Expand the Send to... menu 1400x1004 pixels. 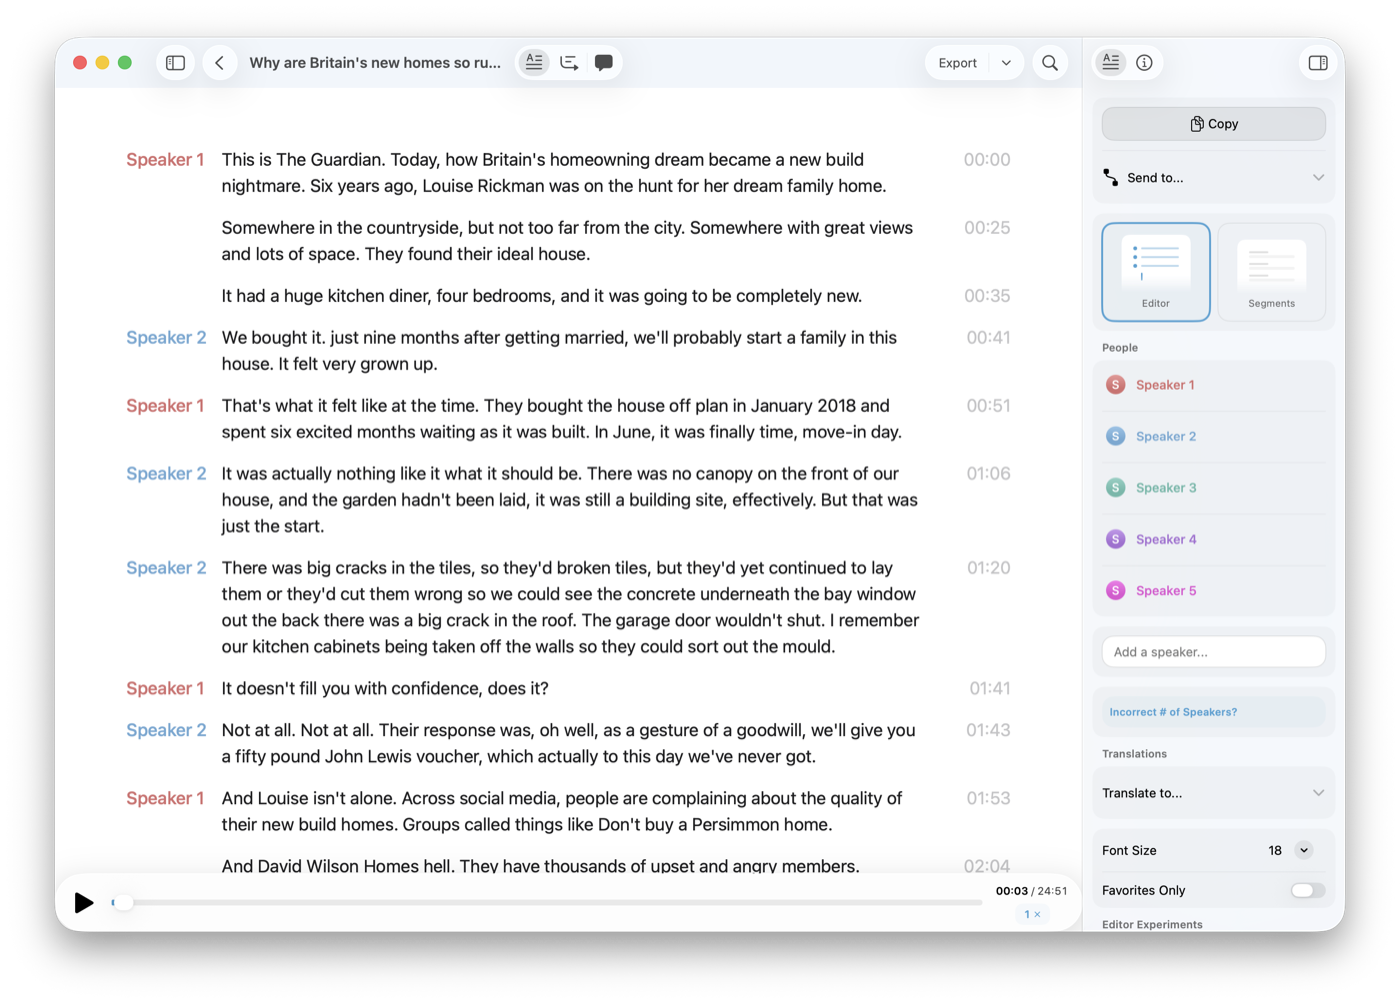tap(1214, 177)
